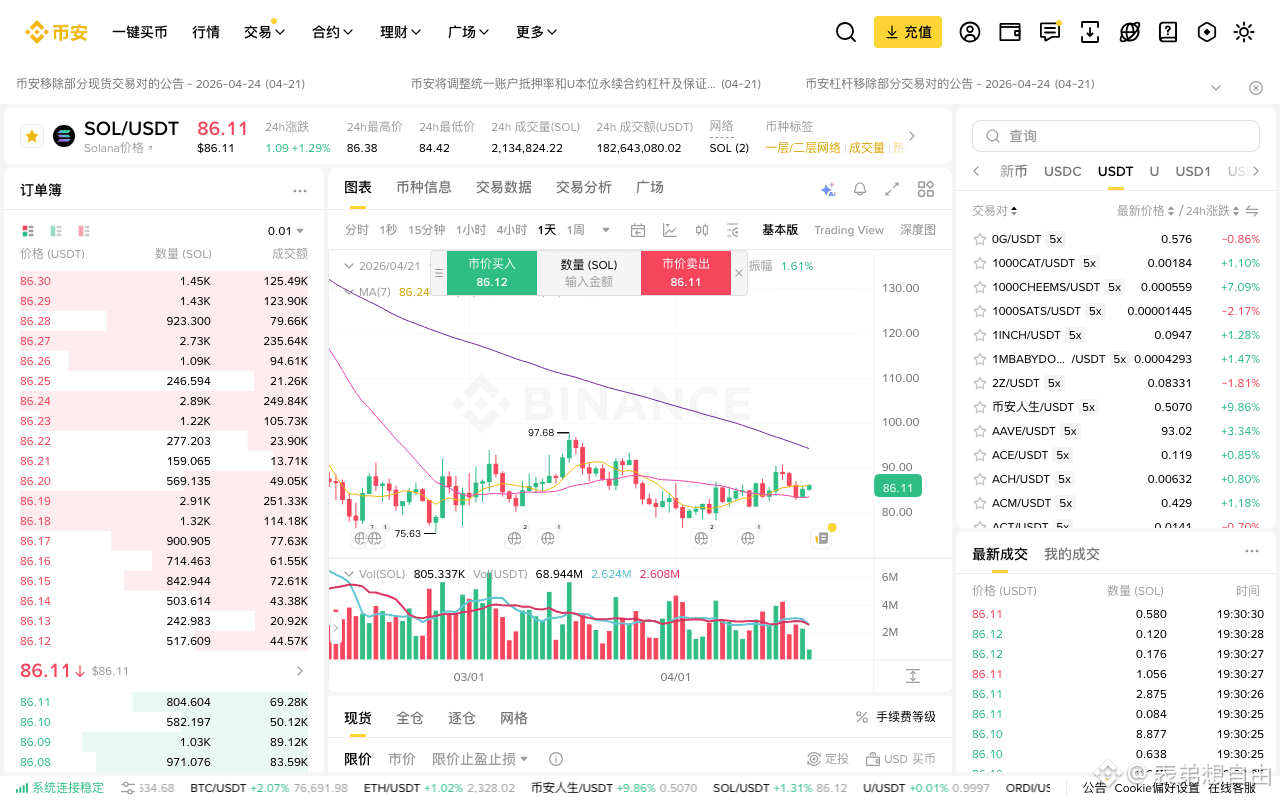Open the 更多 dropdown menu
This screenshot has height=800, width=1280.
coord(537,32)
